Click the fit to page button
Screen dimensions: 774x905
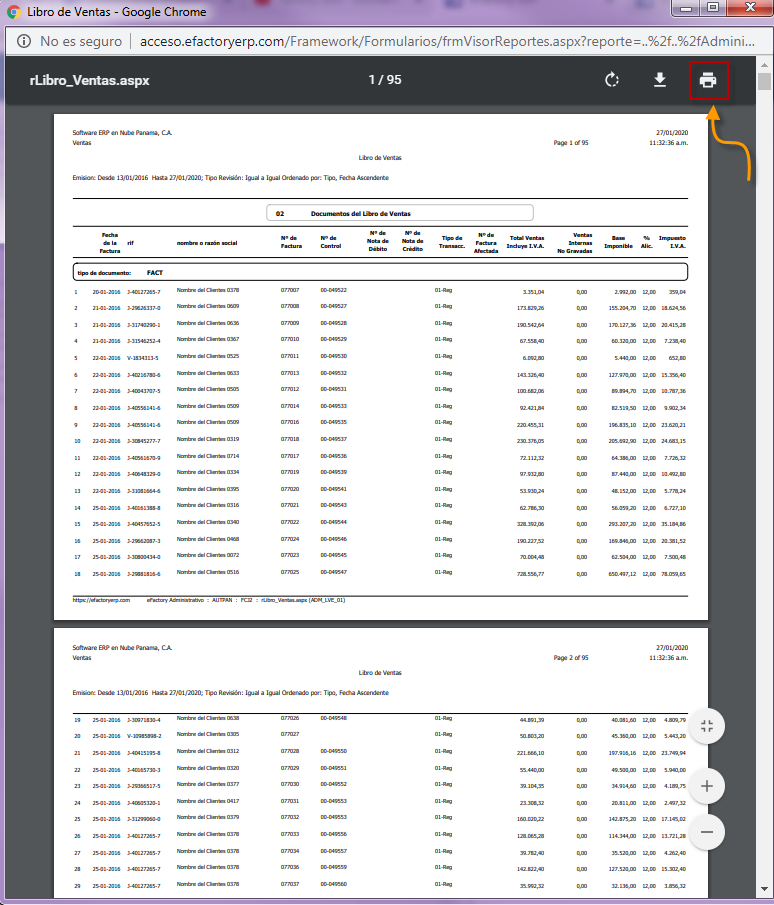(x=707, y=727)
